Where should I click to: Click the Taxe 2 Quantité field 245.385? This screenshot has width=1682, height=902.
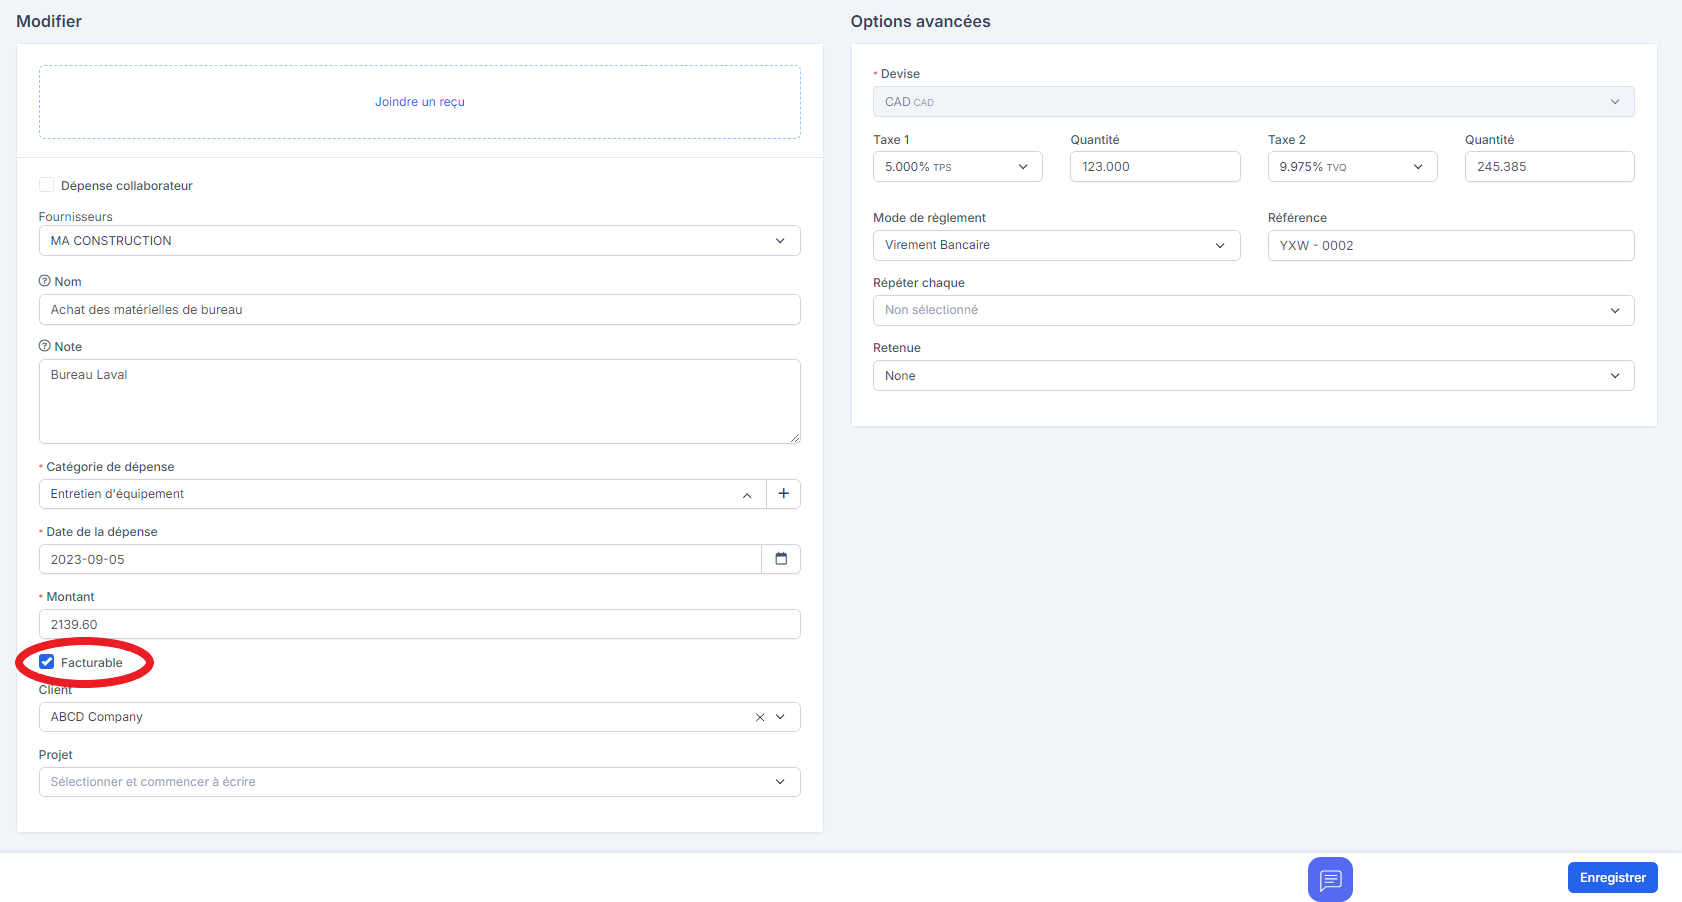1550,167
